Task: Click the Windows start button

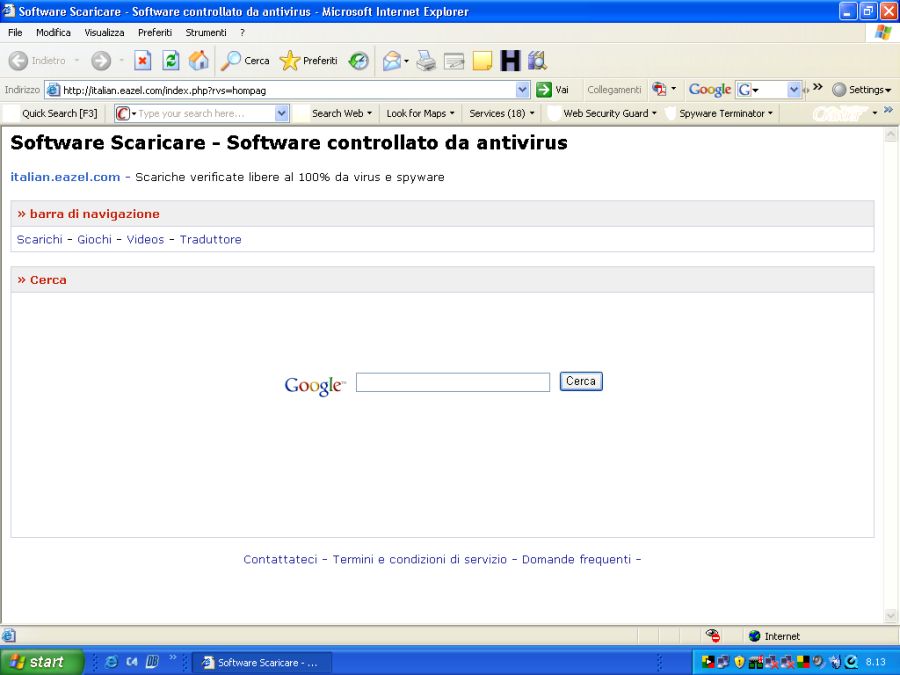Action: [x=41, y=662]
